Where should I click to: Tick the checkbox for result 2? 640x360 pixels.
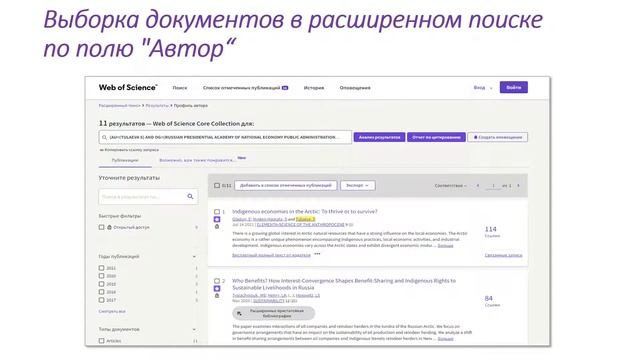[x=217, y=281]
